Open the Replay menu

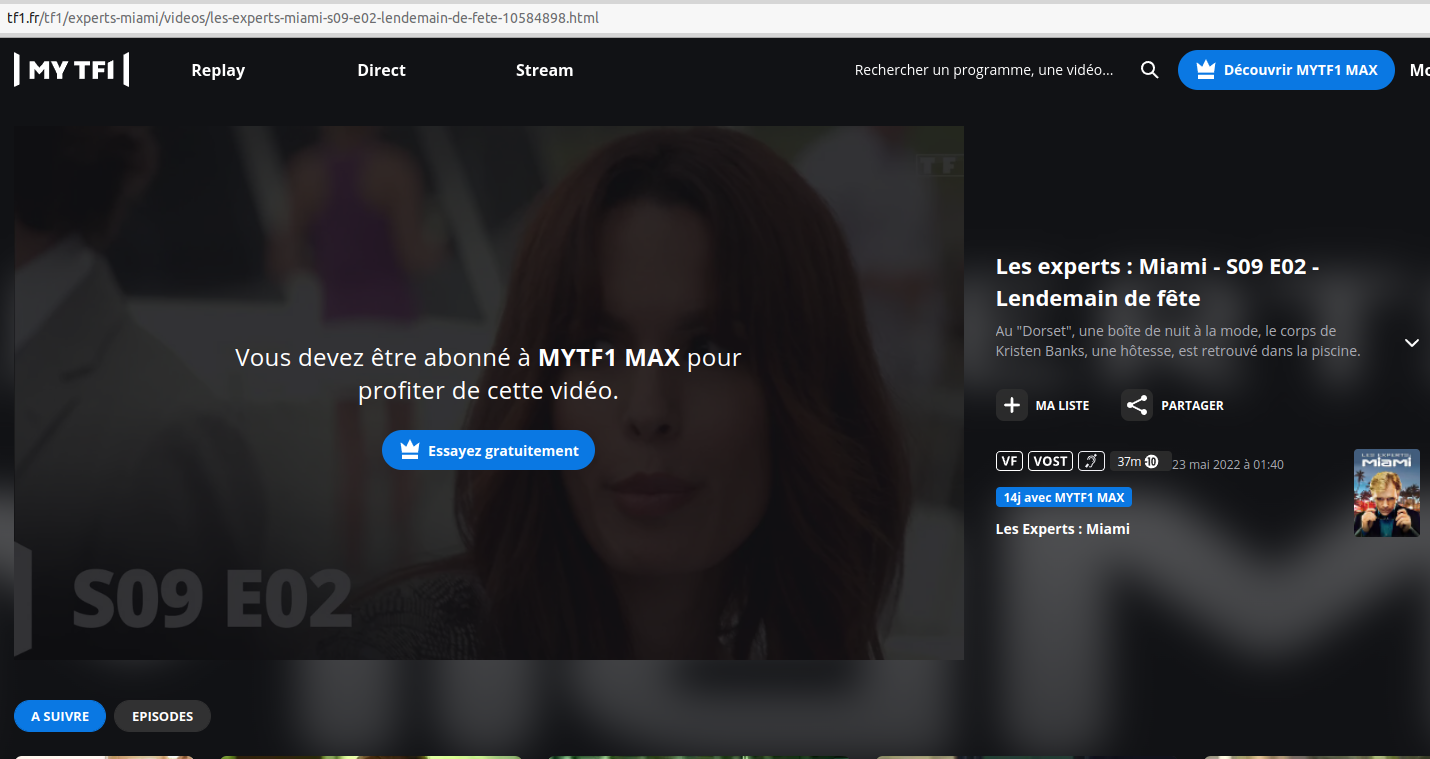pyautogui.click(x=218, y=70)
